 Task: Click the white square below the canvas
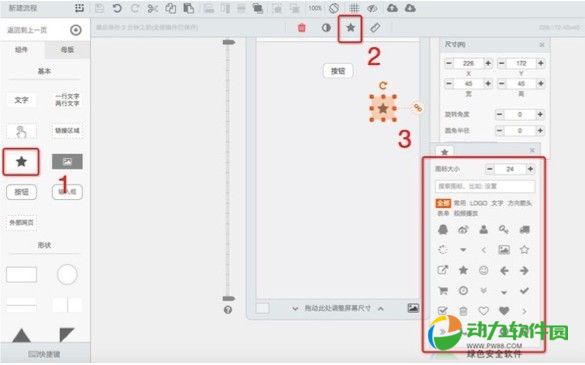(x=262, y=308)
